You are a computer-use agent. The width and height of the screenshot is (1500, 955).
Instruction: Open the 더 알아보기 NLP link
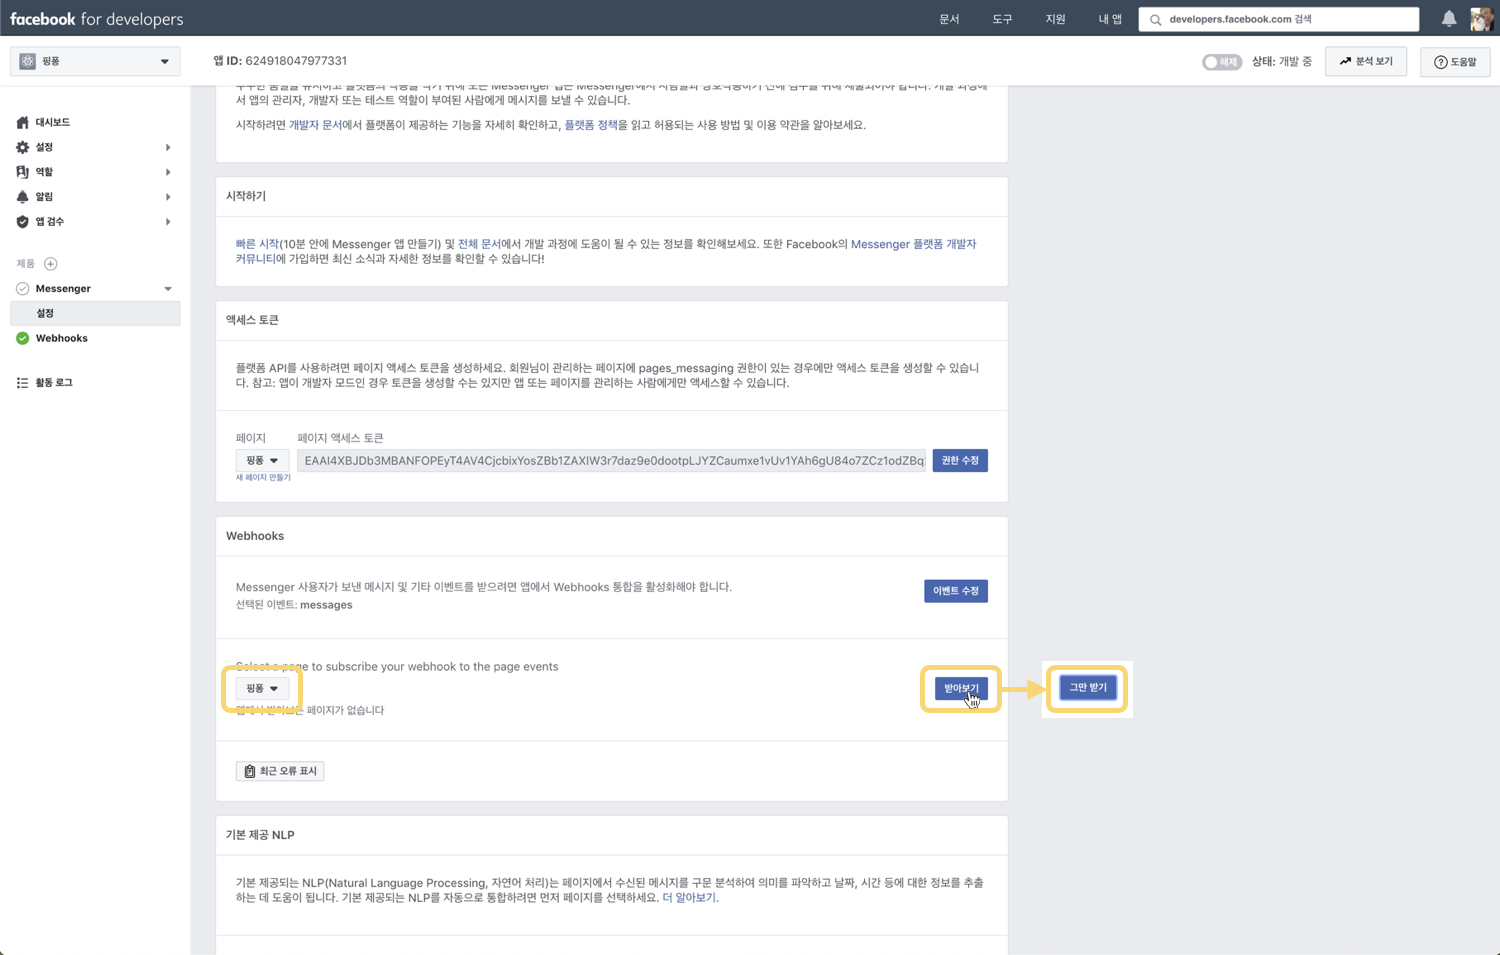[689, 898]
